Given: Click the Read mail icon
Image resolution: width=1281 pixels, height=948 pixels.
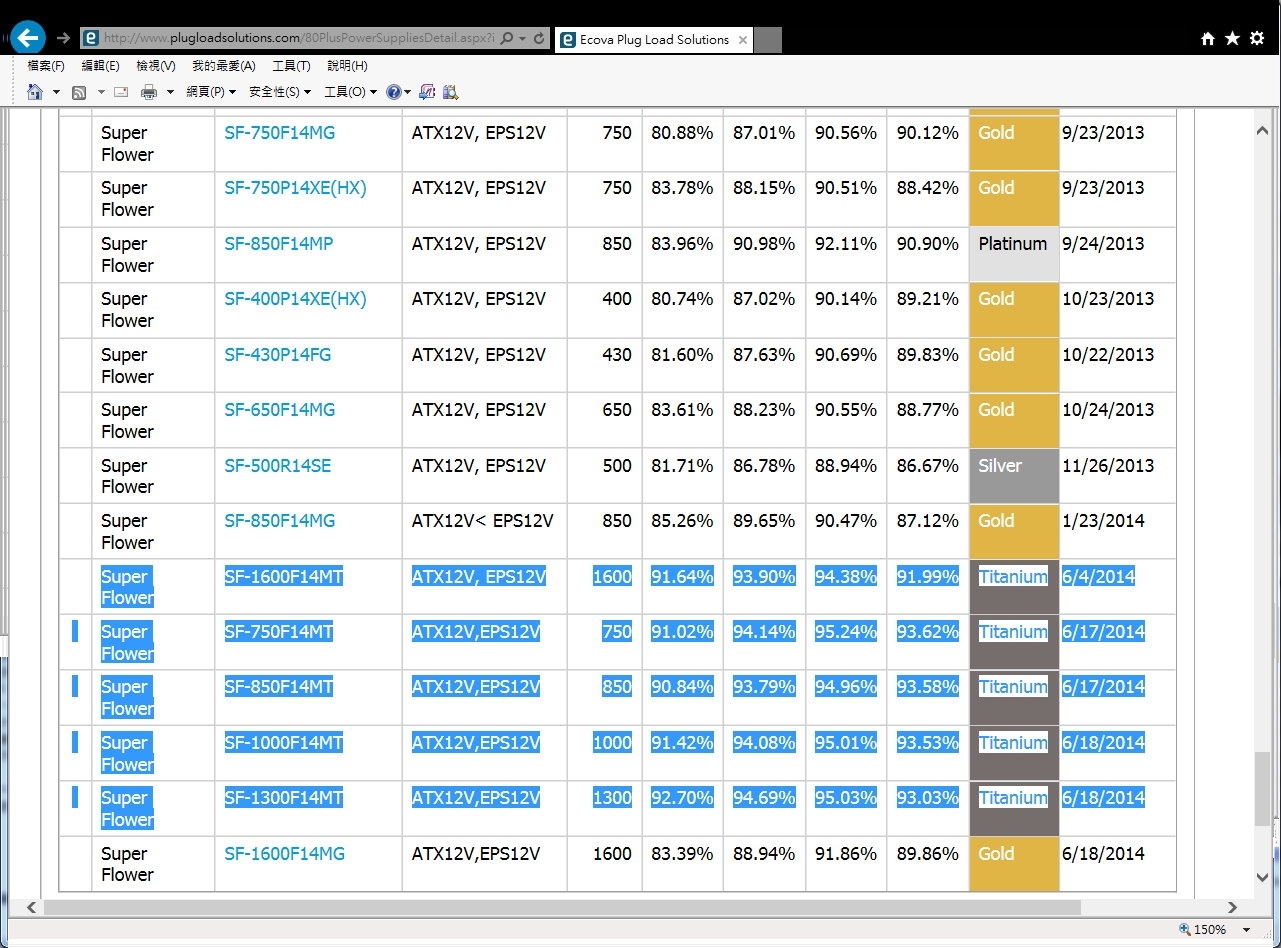Looking at the screenshot, I should pyautogui.click(x=121, y=92).
